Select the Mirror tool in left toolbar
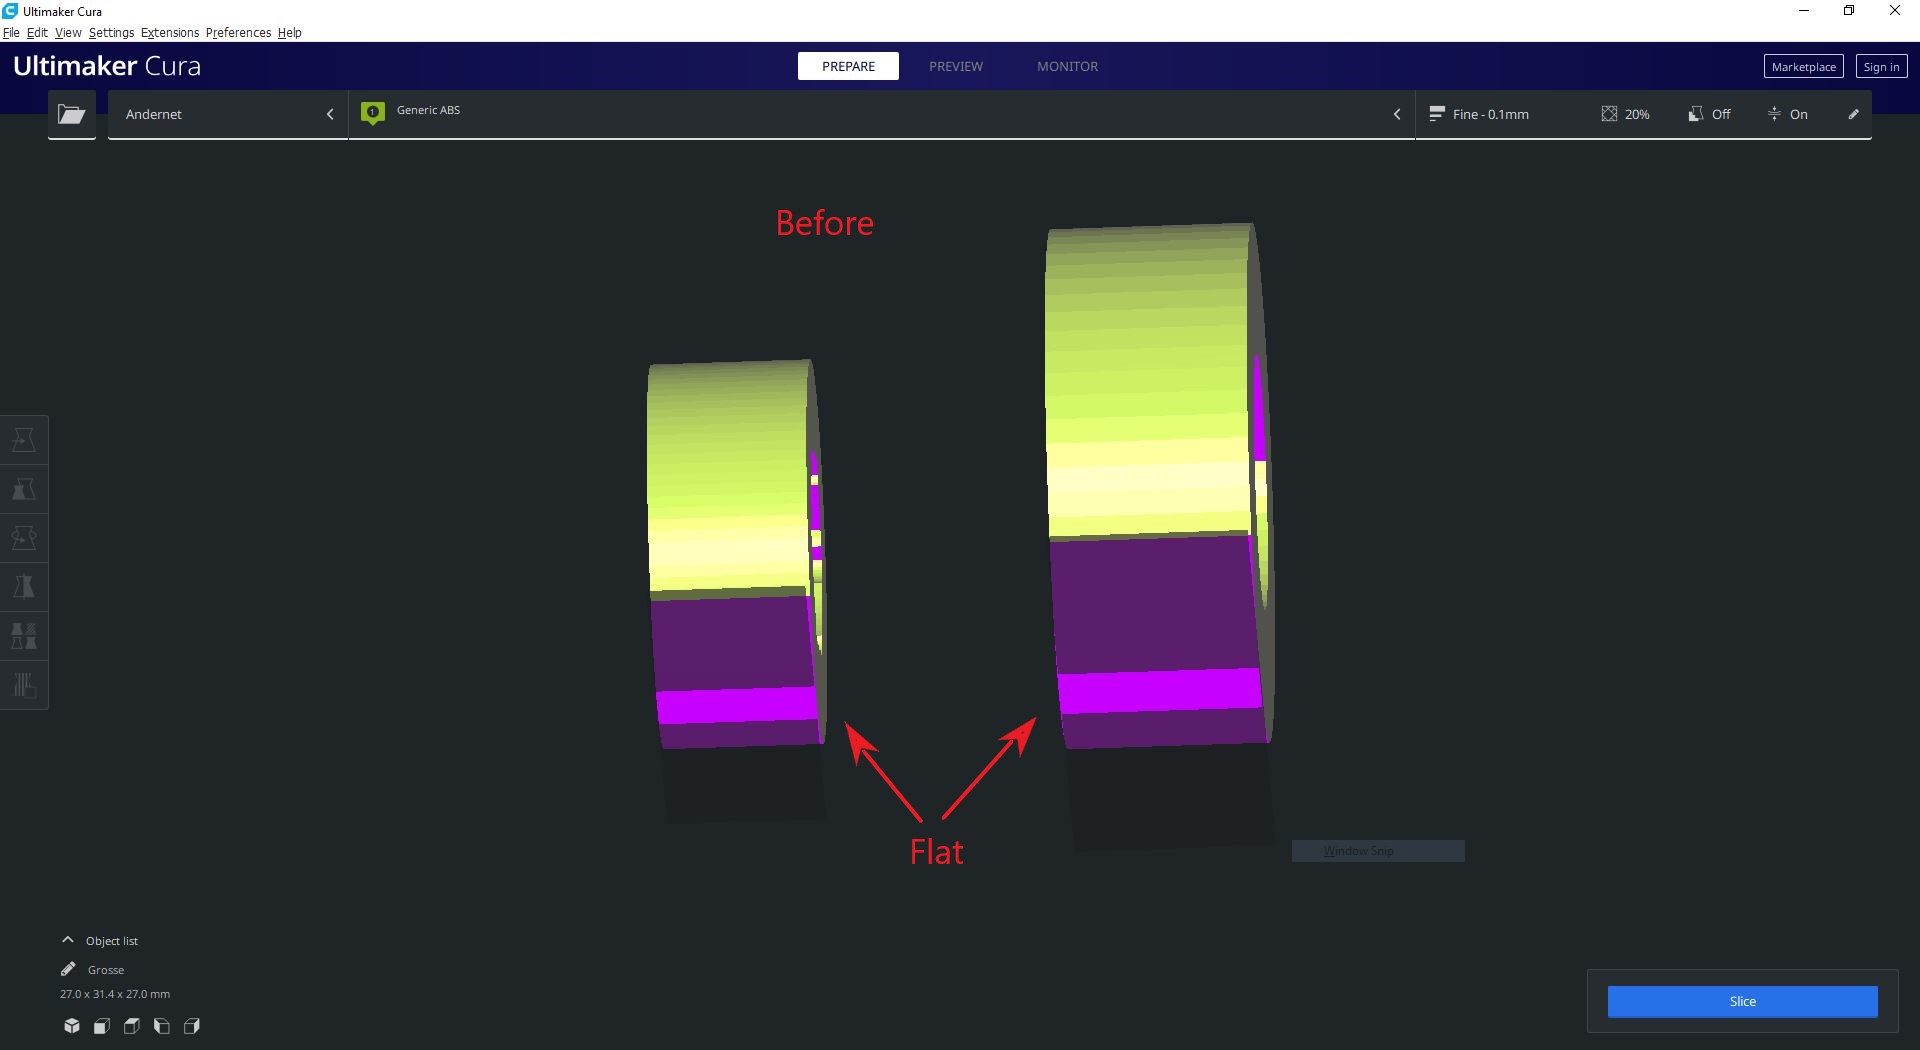Viewport: 1920px width, 1050px height. click(24, 587)
